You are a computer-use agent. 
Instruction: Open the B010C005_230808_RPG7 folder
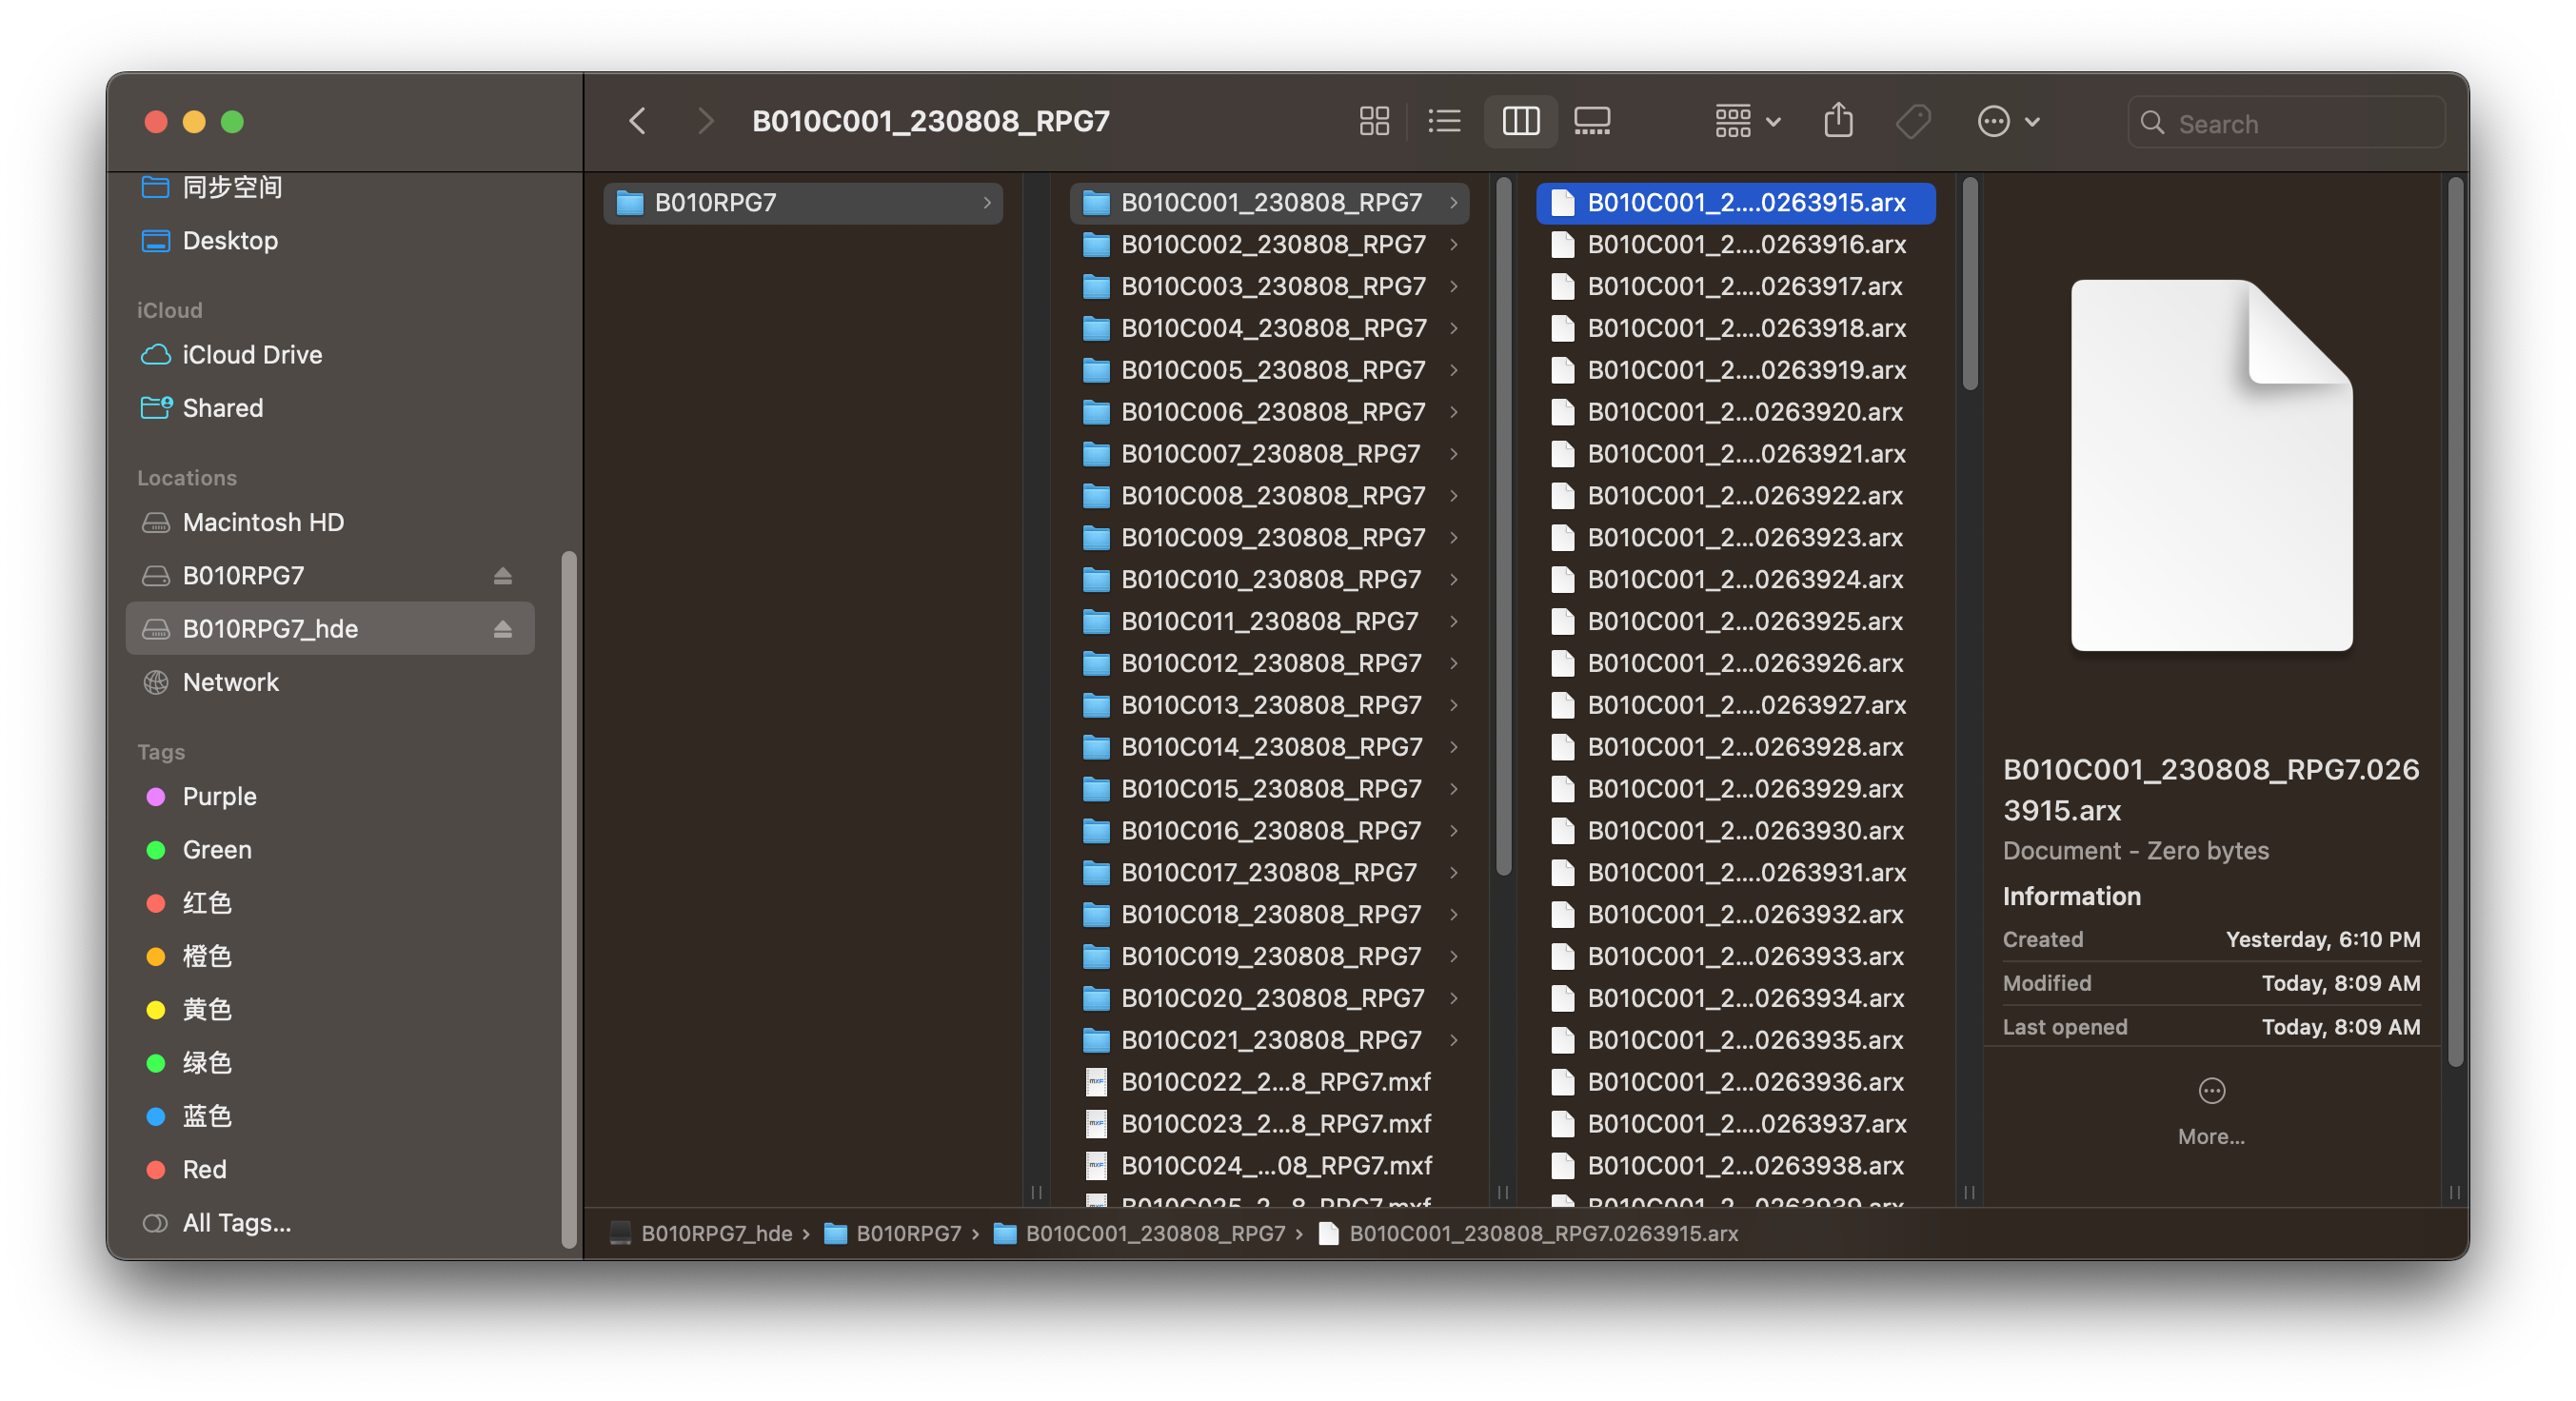click(1272, 370)
